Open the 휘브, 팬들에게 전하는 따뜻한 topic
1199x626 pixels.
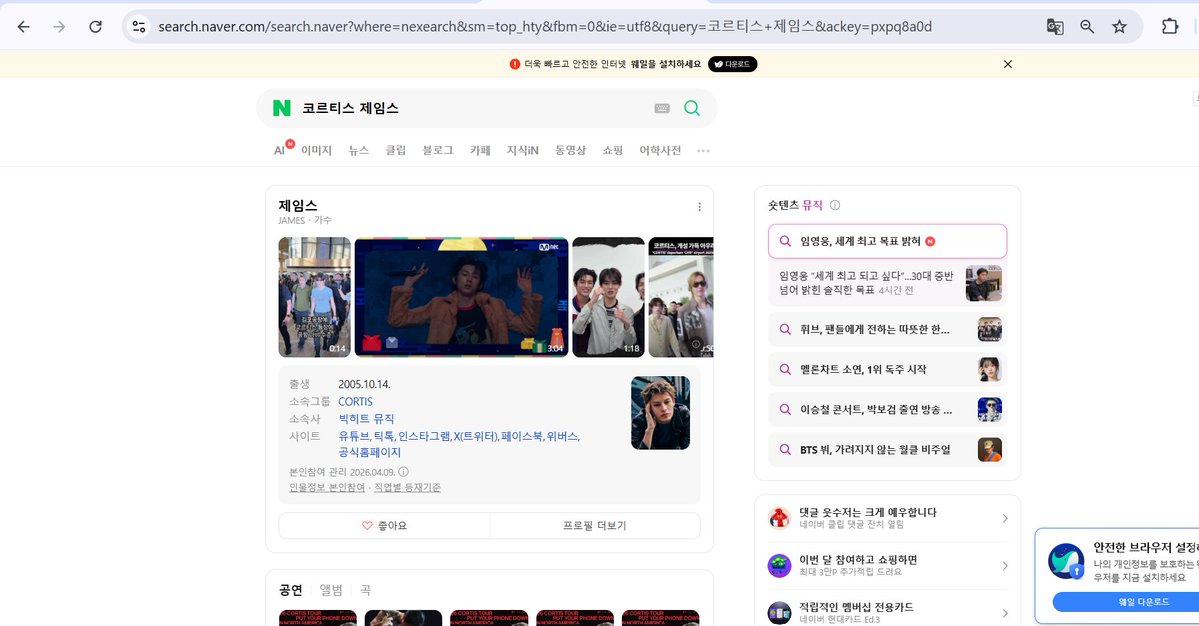click(887, 329)
